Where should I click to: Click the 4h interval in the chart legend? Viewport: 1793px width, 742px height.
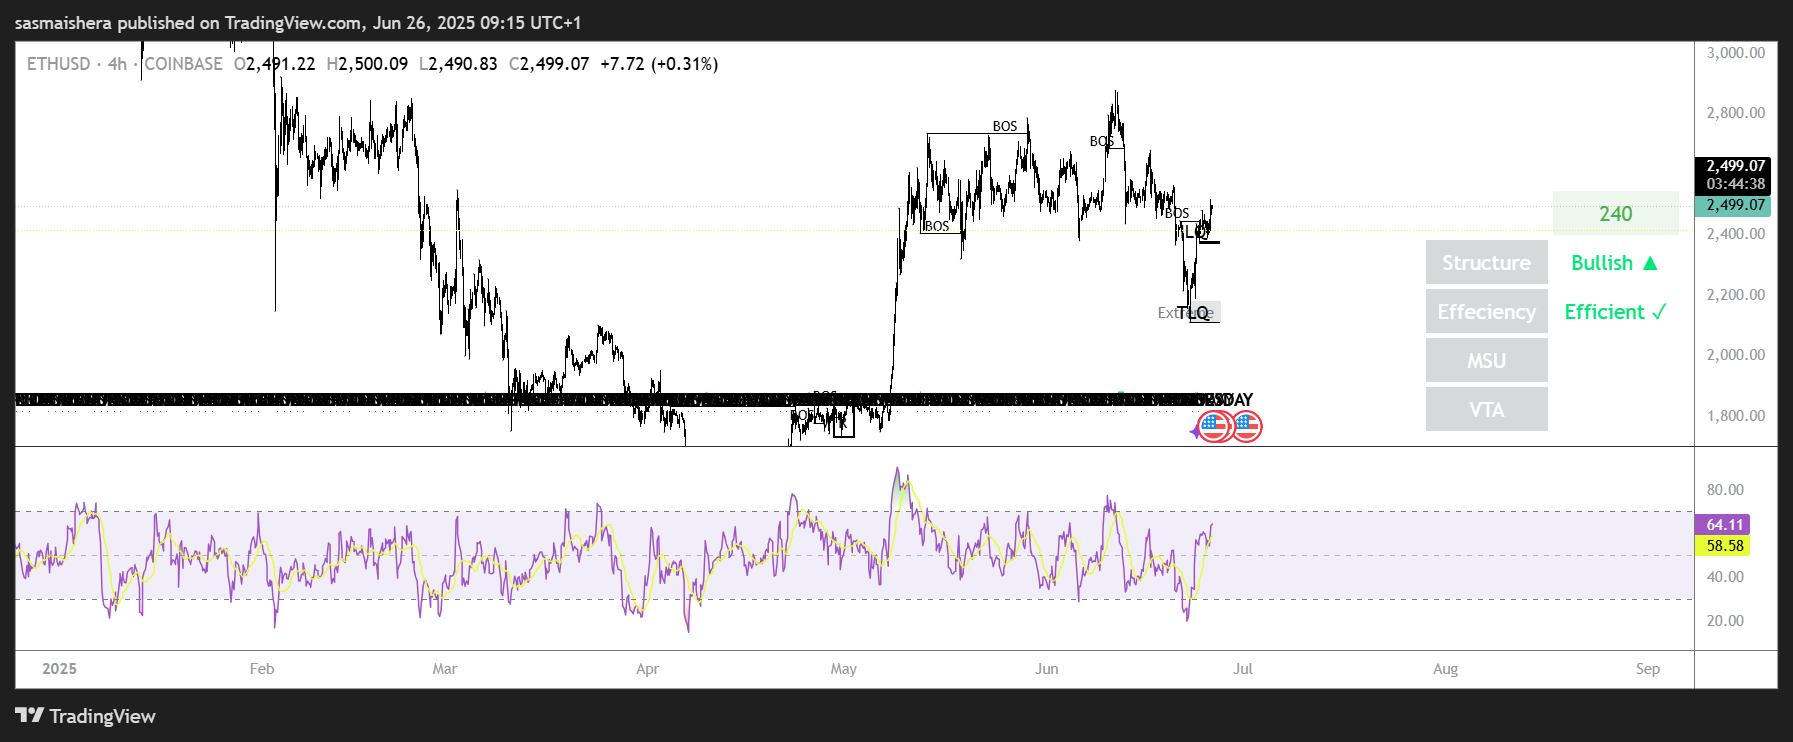point(117,64)
